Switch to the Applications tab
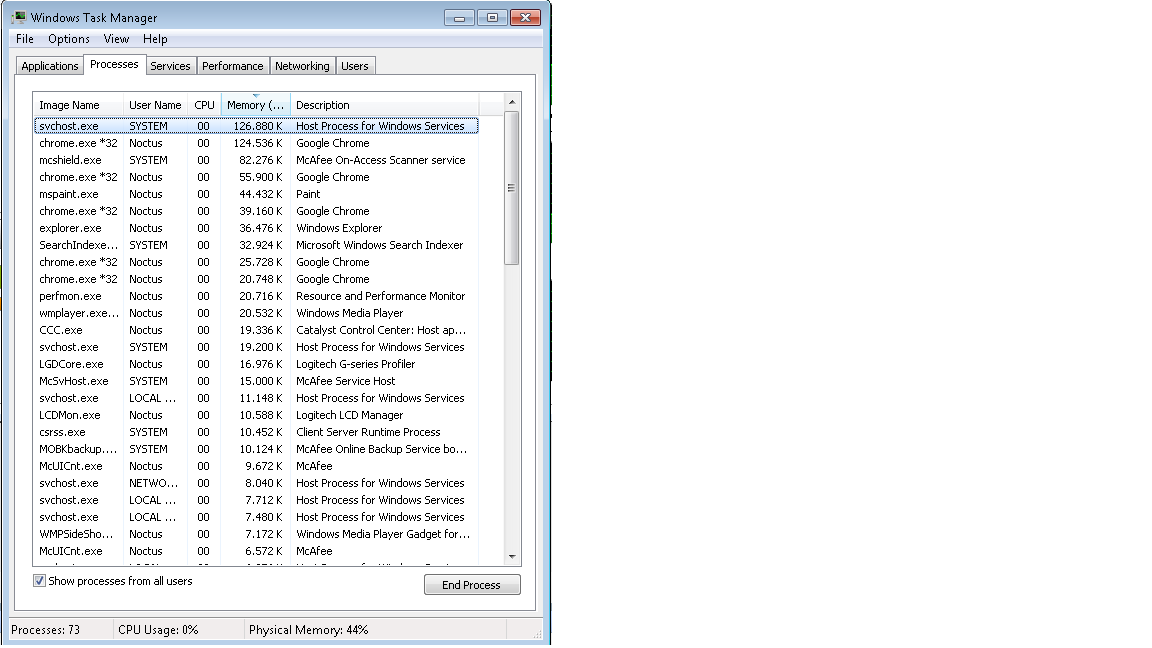The height and width of the screenshot is (648, 1152). point(49,66)
